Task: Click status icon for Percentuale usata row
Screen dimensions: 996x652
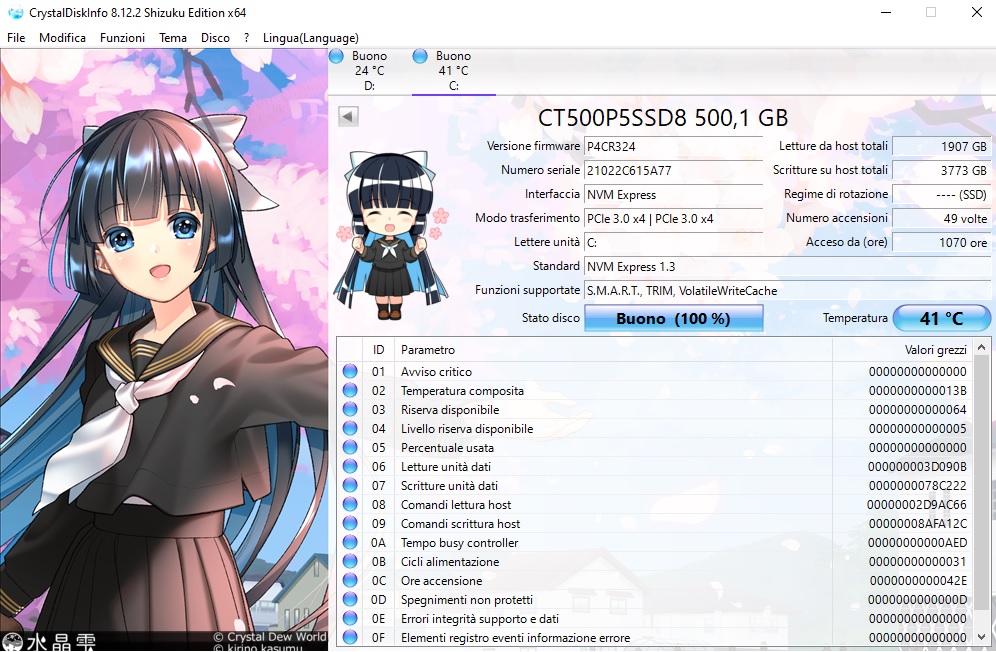Action: pyautogui.click(x=350, y=447)
